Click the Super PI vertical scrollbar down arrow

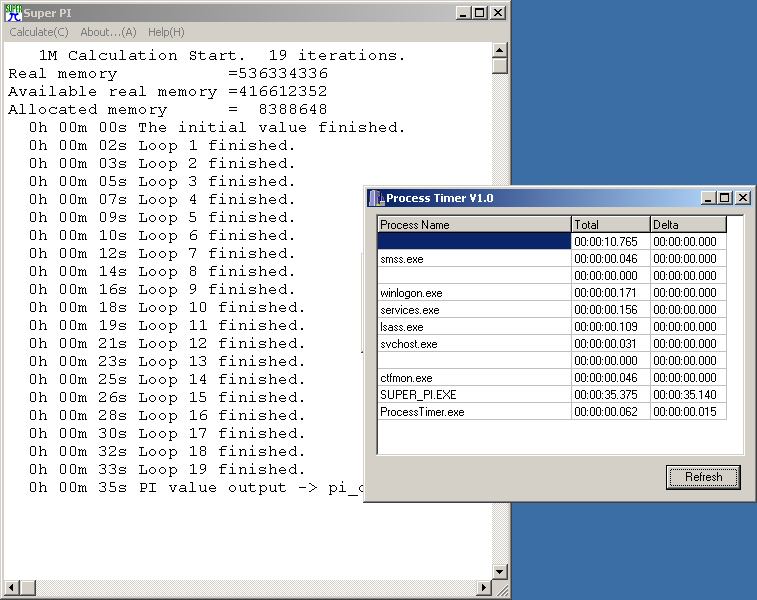(x=500, y=572)
